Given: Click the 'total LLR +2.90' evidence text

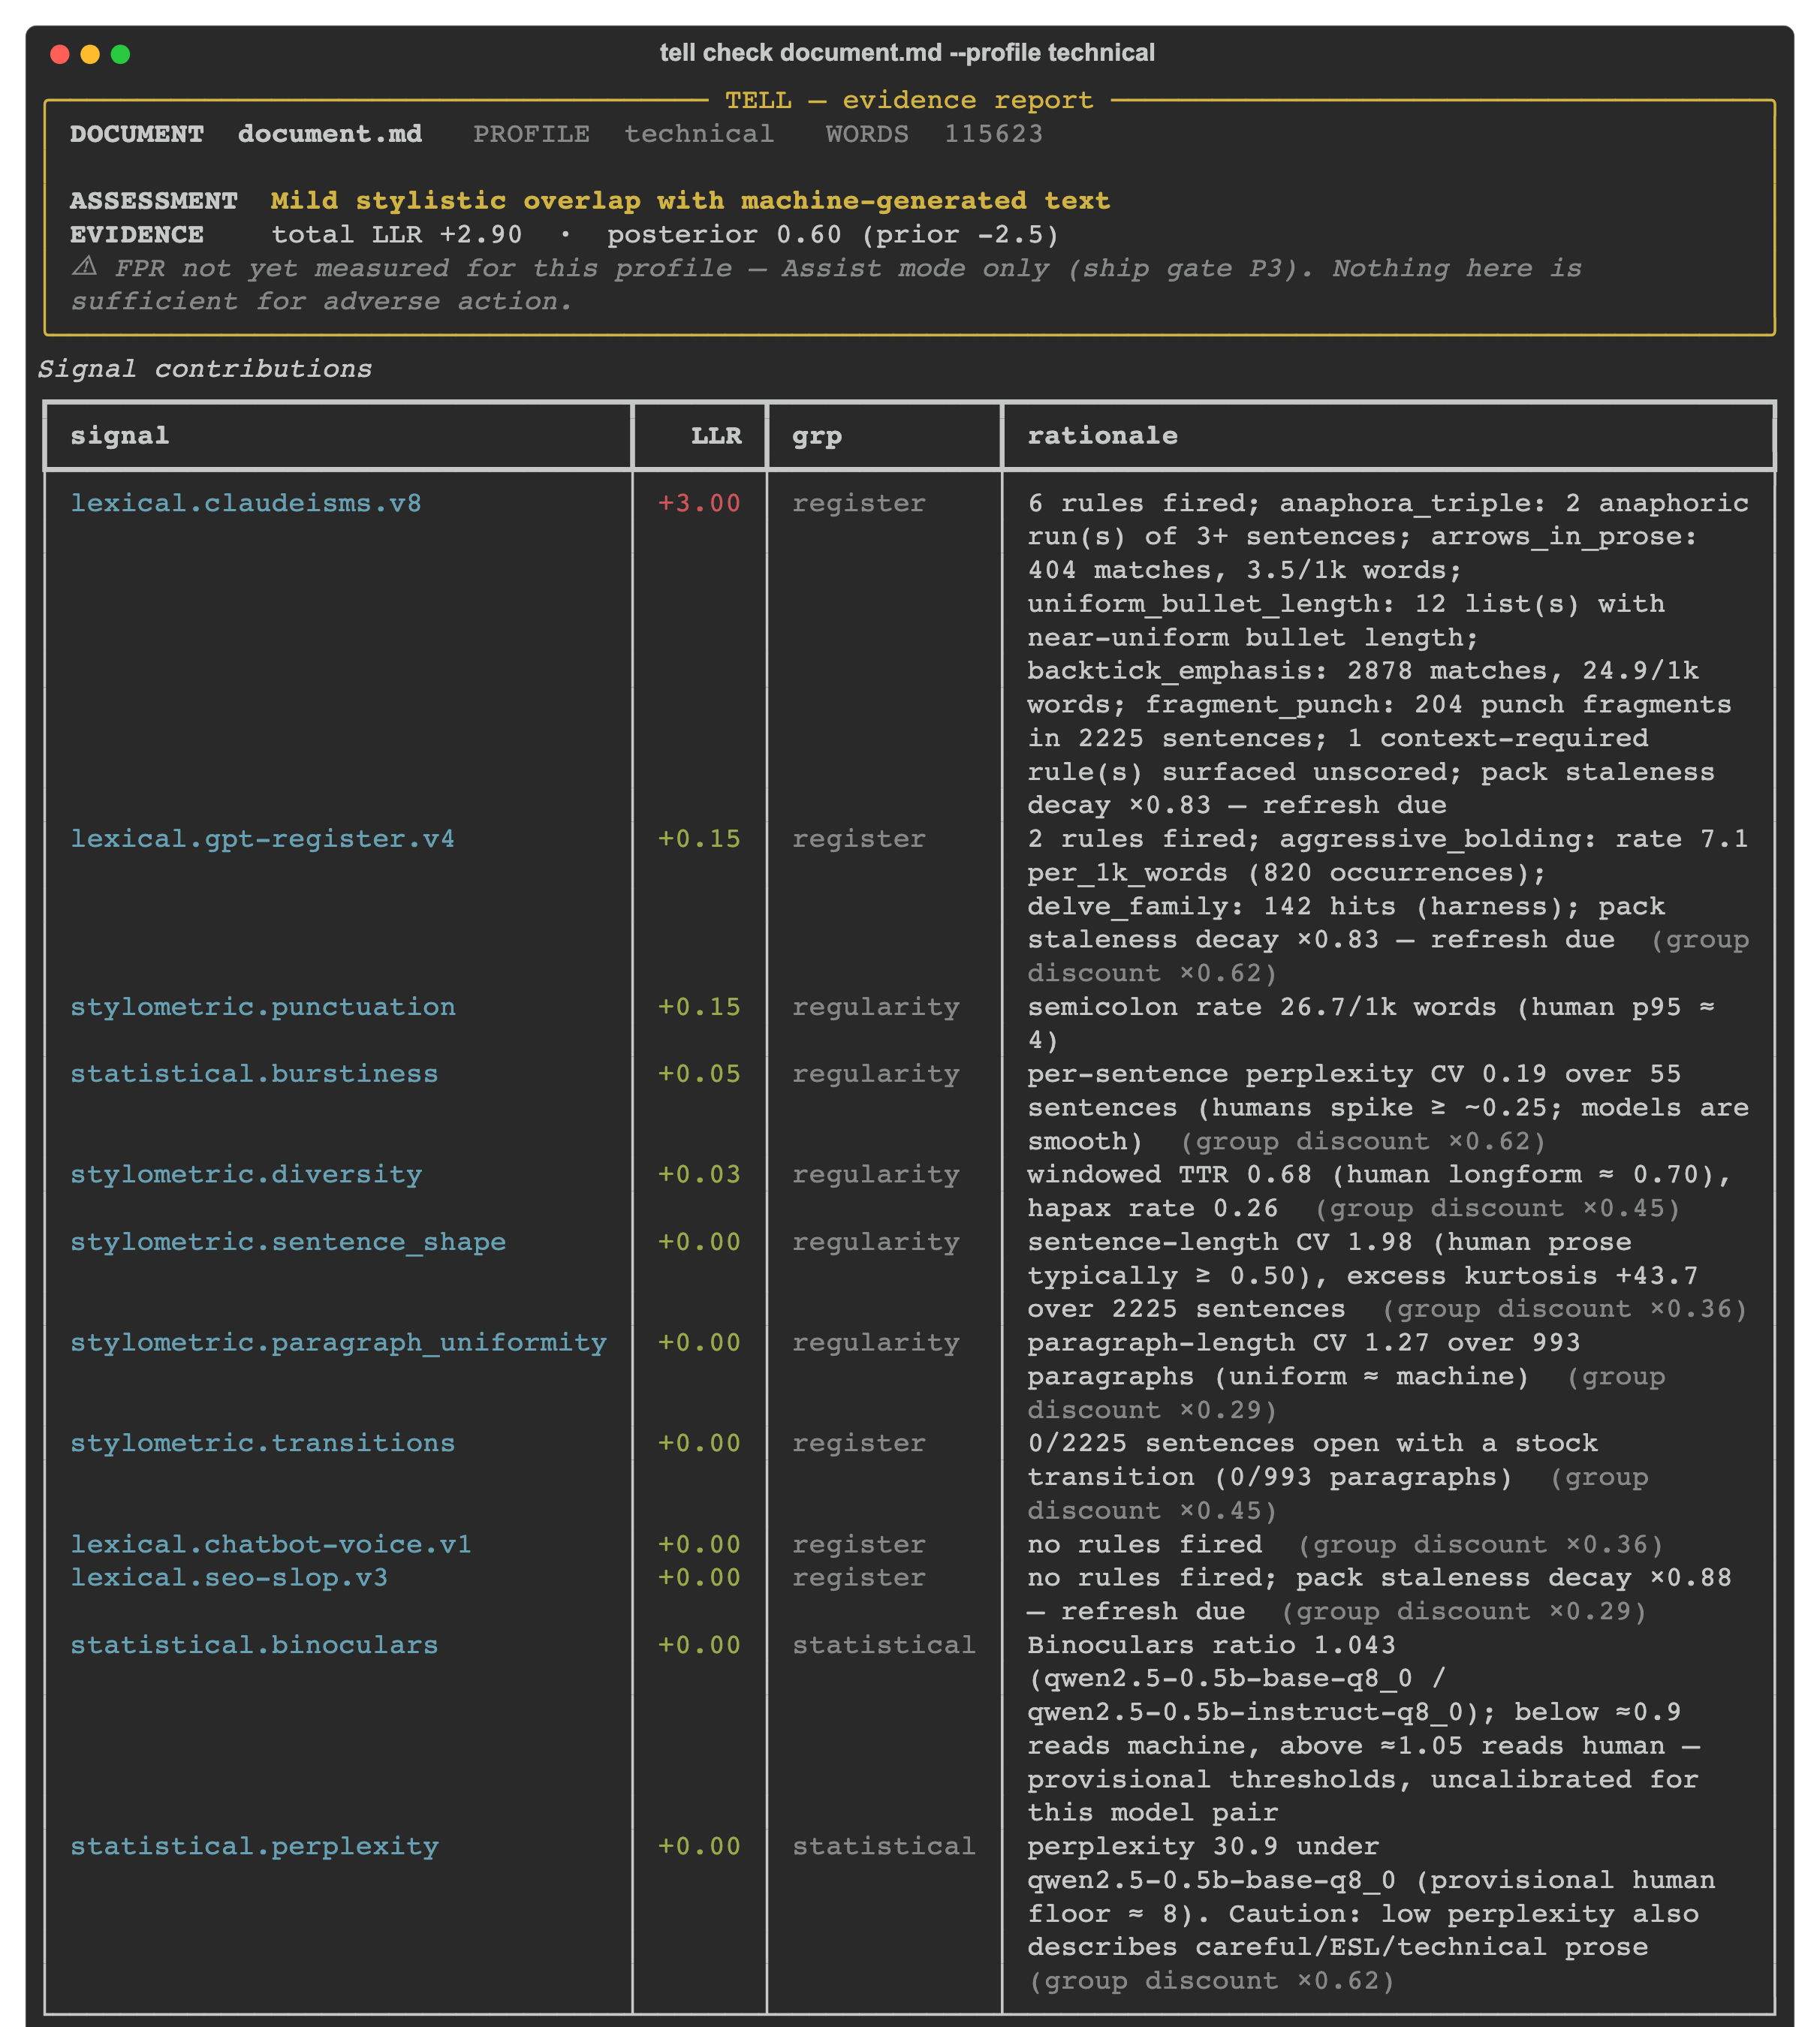Looking at the screenshot, I should 397,235.
